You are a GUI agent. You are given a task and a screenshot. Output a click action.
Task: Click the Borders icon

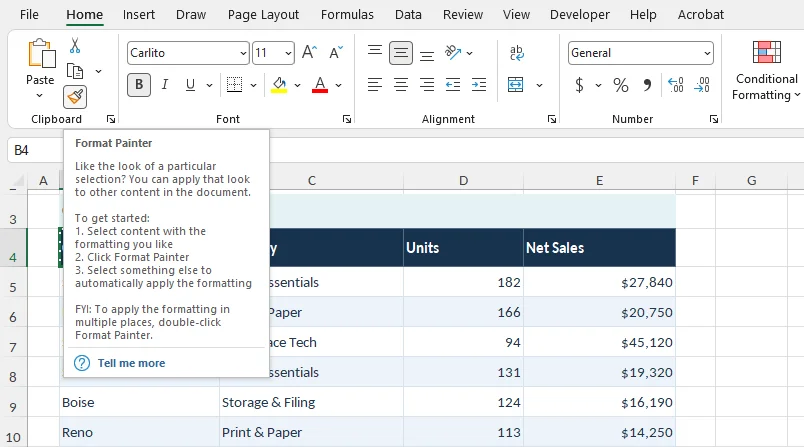coord(234,85)
